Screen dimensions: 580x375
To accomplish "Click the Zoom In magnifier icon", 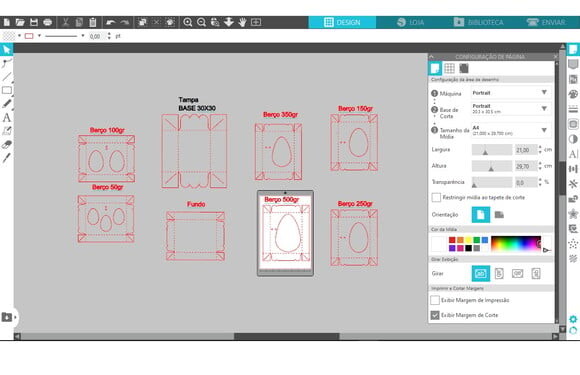I will pyautogui.click(x=188, y=22).
